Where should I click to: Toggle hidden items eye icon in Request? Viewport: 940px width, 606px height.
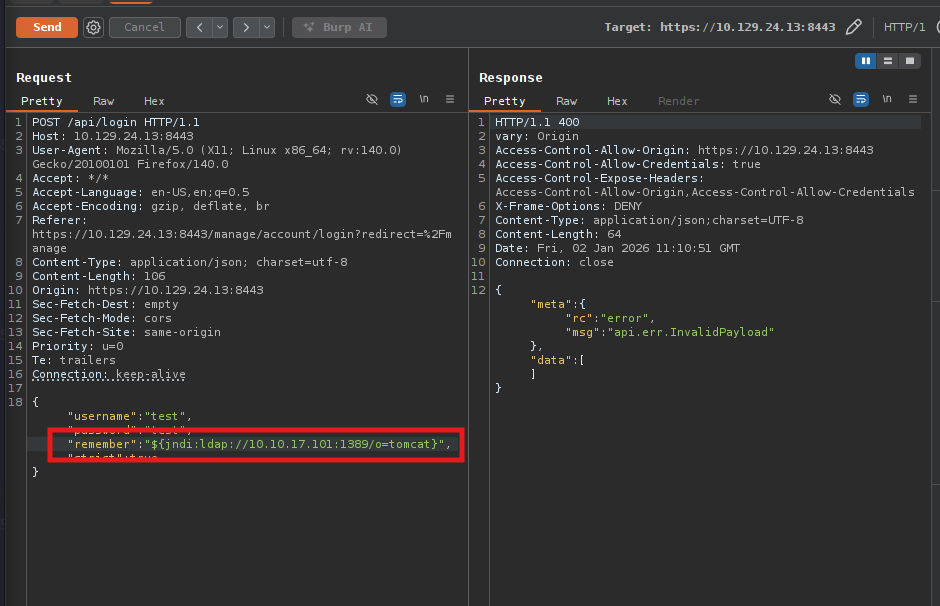point(372,100)
